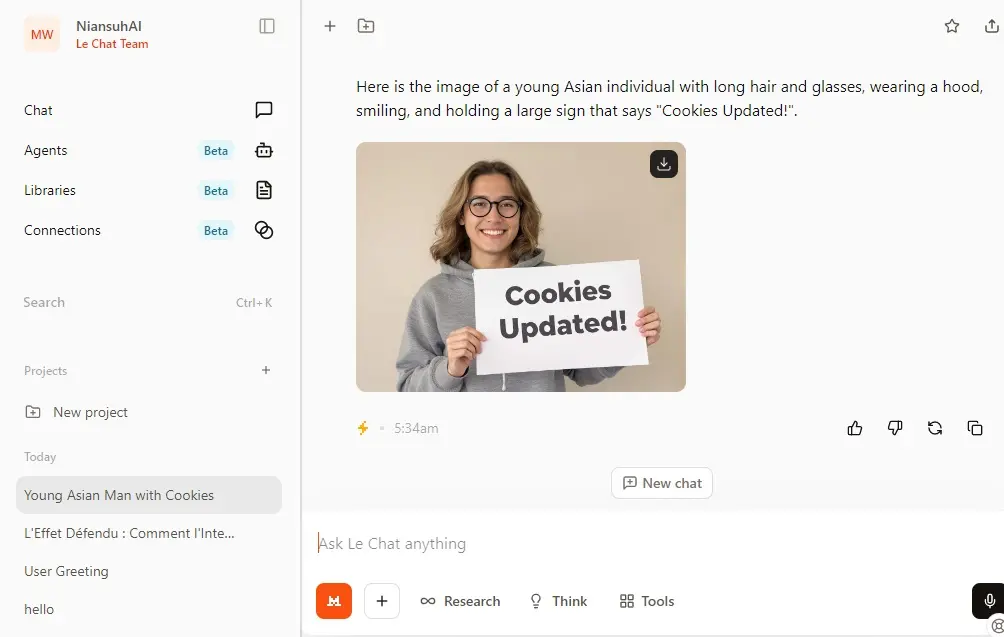Click the Search field in the sidebar
This screenshot has width=1004, height=637.
(x=149, y=302)
